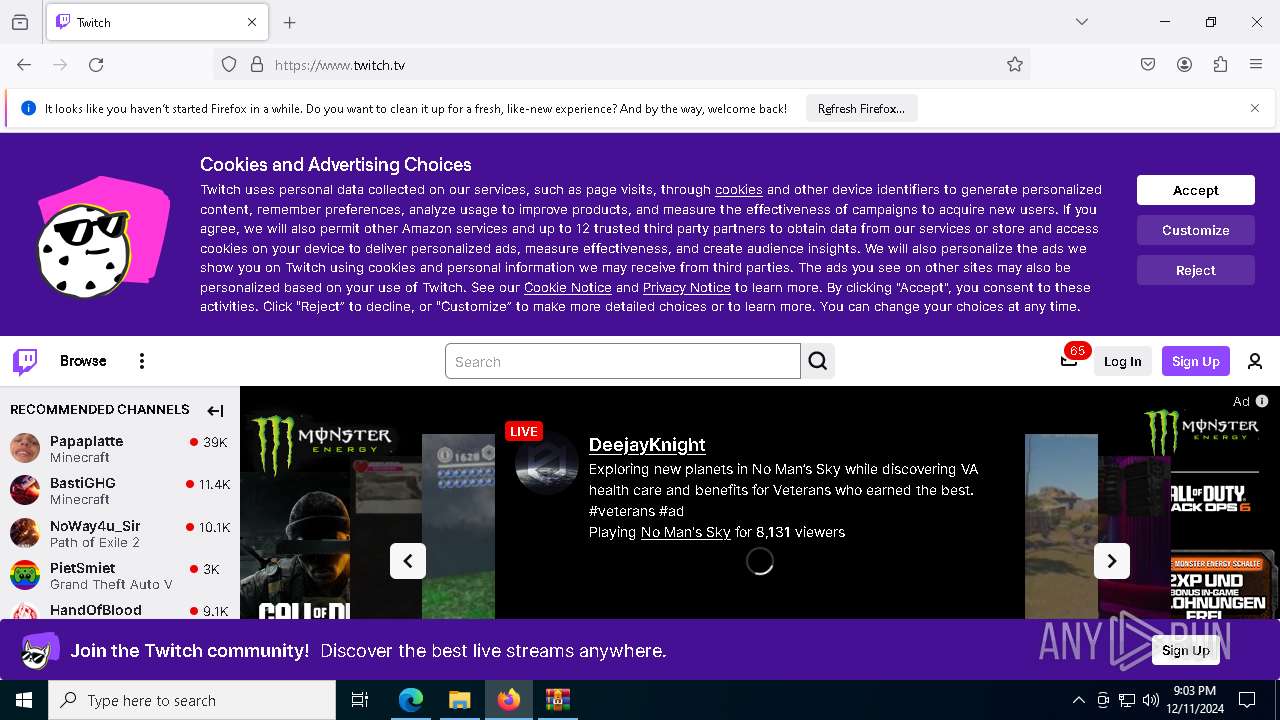Click Minecraft under Papaplatte
Viewport: 1280px width, 720px height.
tap(80, 457)
